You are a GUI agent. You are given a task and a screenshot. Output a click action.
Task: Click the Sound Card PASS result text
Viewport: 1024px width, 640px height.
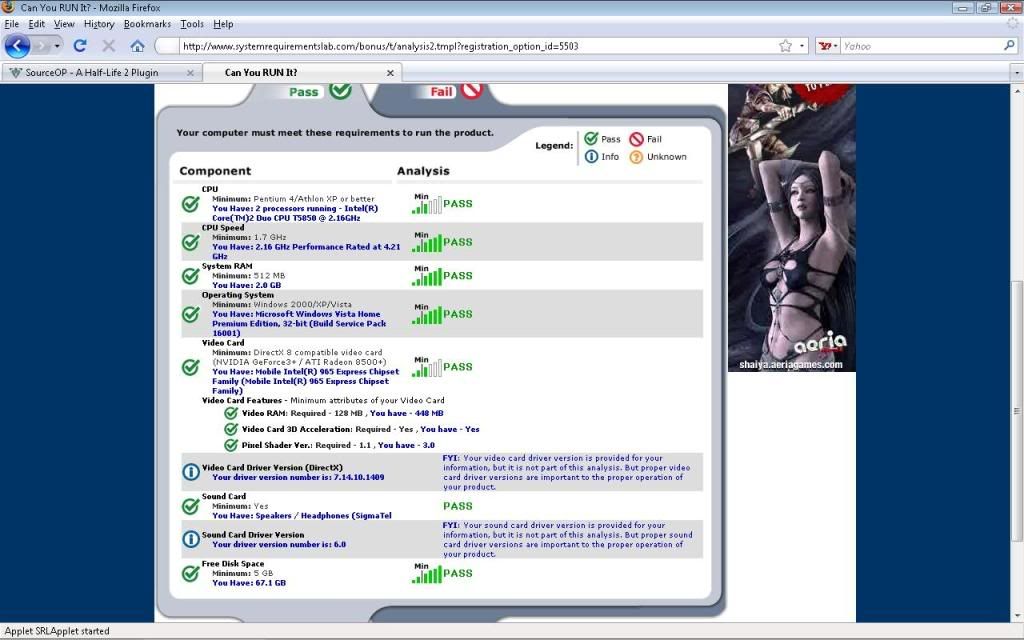458,506
